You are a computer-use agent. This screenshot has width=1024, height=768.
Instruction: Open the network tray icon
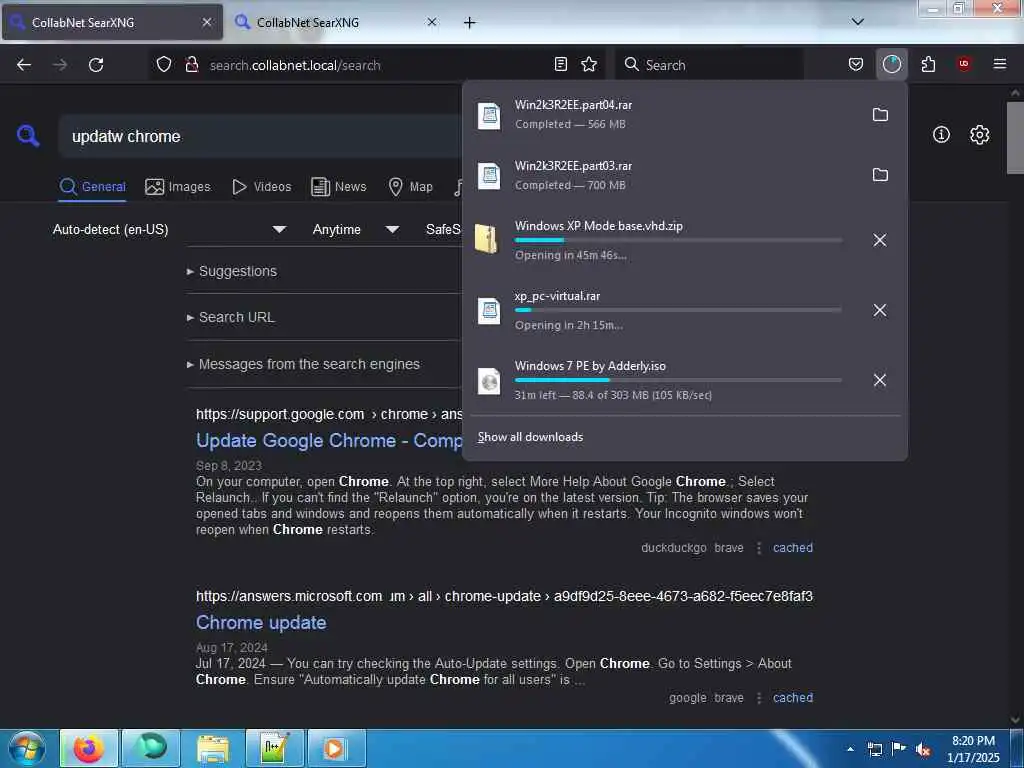[x=874, y=750]
